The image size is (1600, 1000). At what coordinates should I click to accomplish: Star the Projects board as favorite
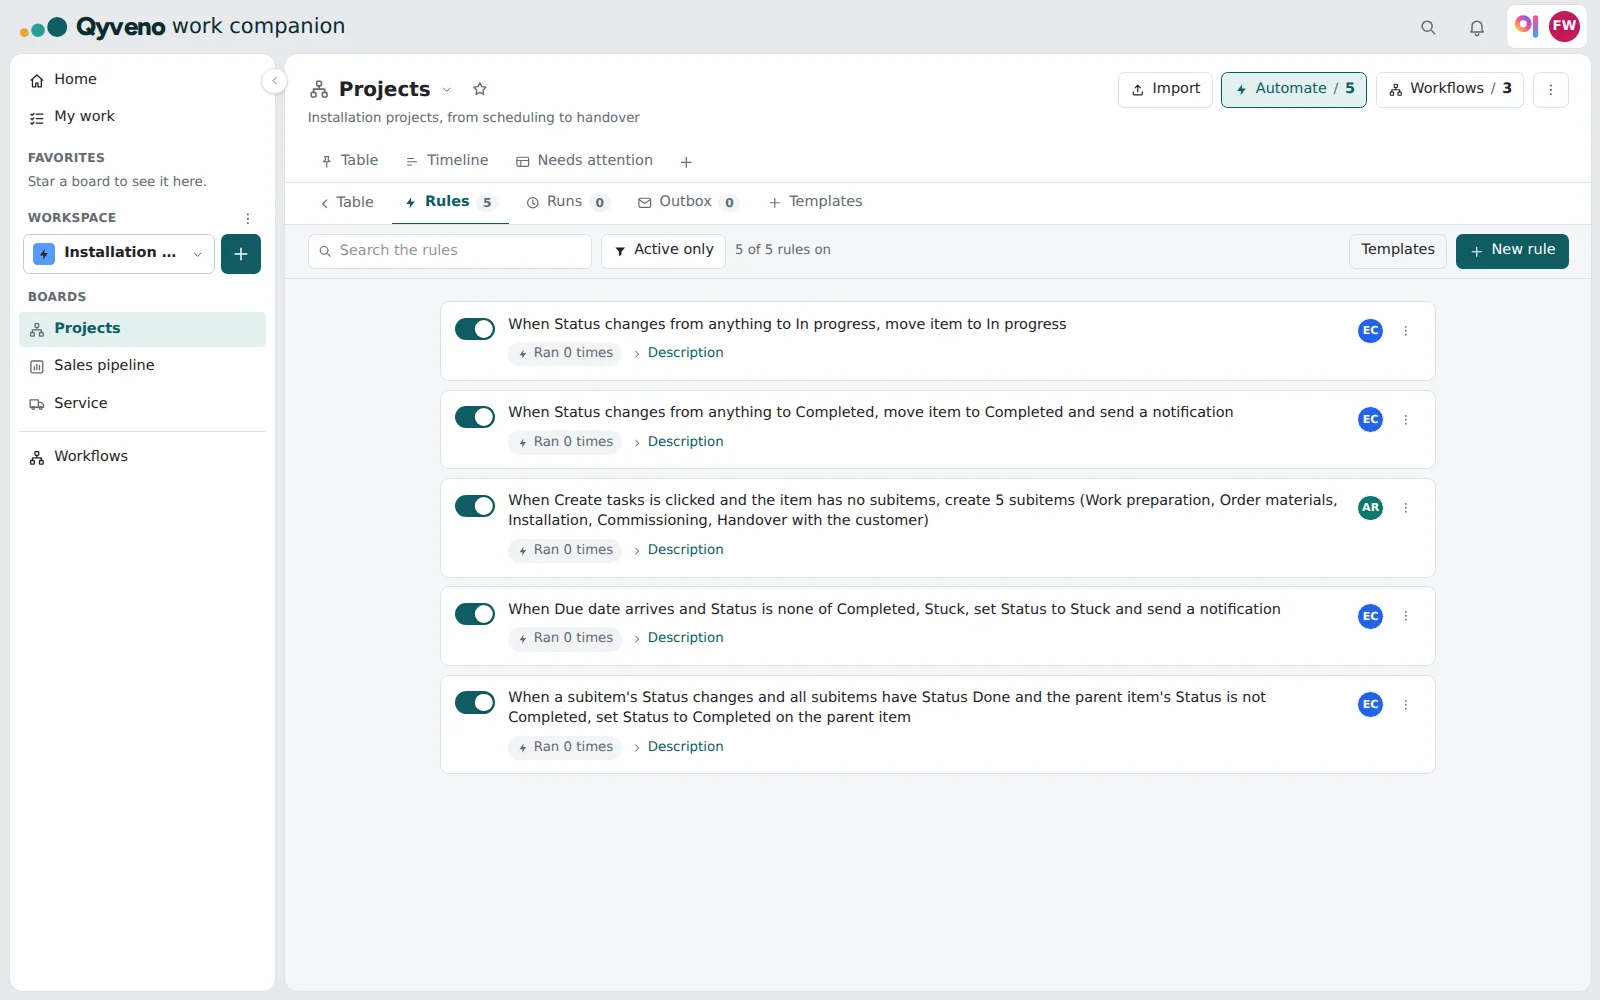point(480,89)
